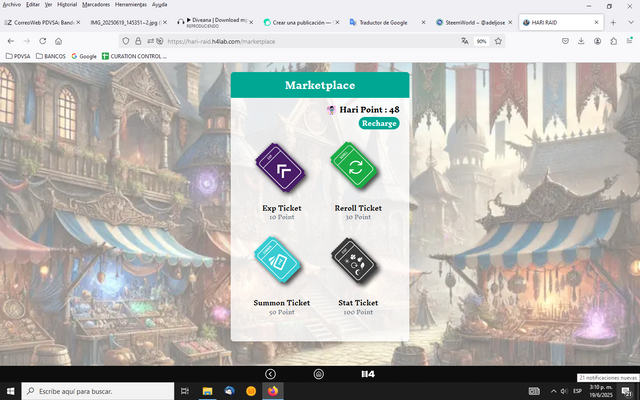Open the Ver menu

[x=49, y=4]
